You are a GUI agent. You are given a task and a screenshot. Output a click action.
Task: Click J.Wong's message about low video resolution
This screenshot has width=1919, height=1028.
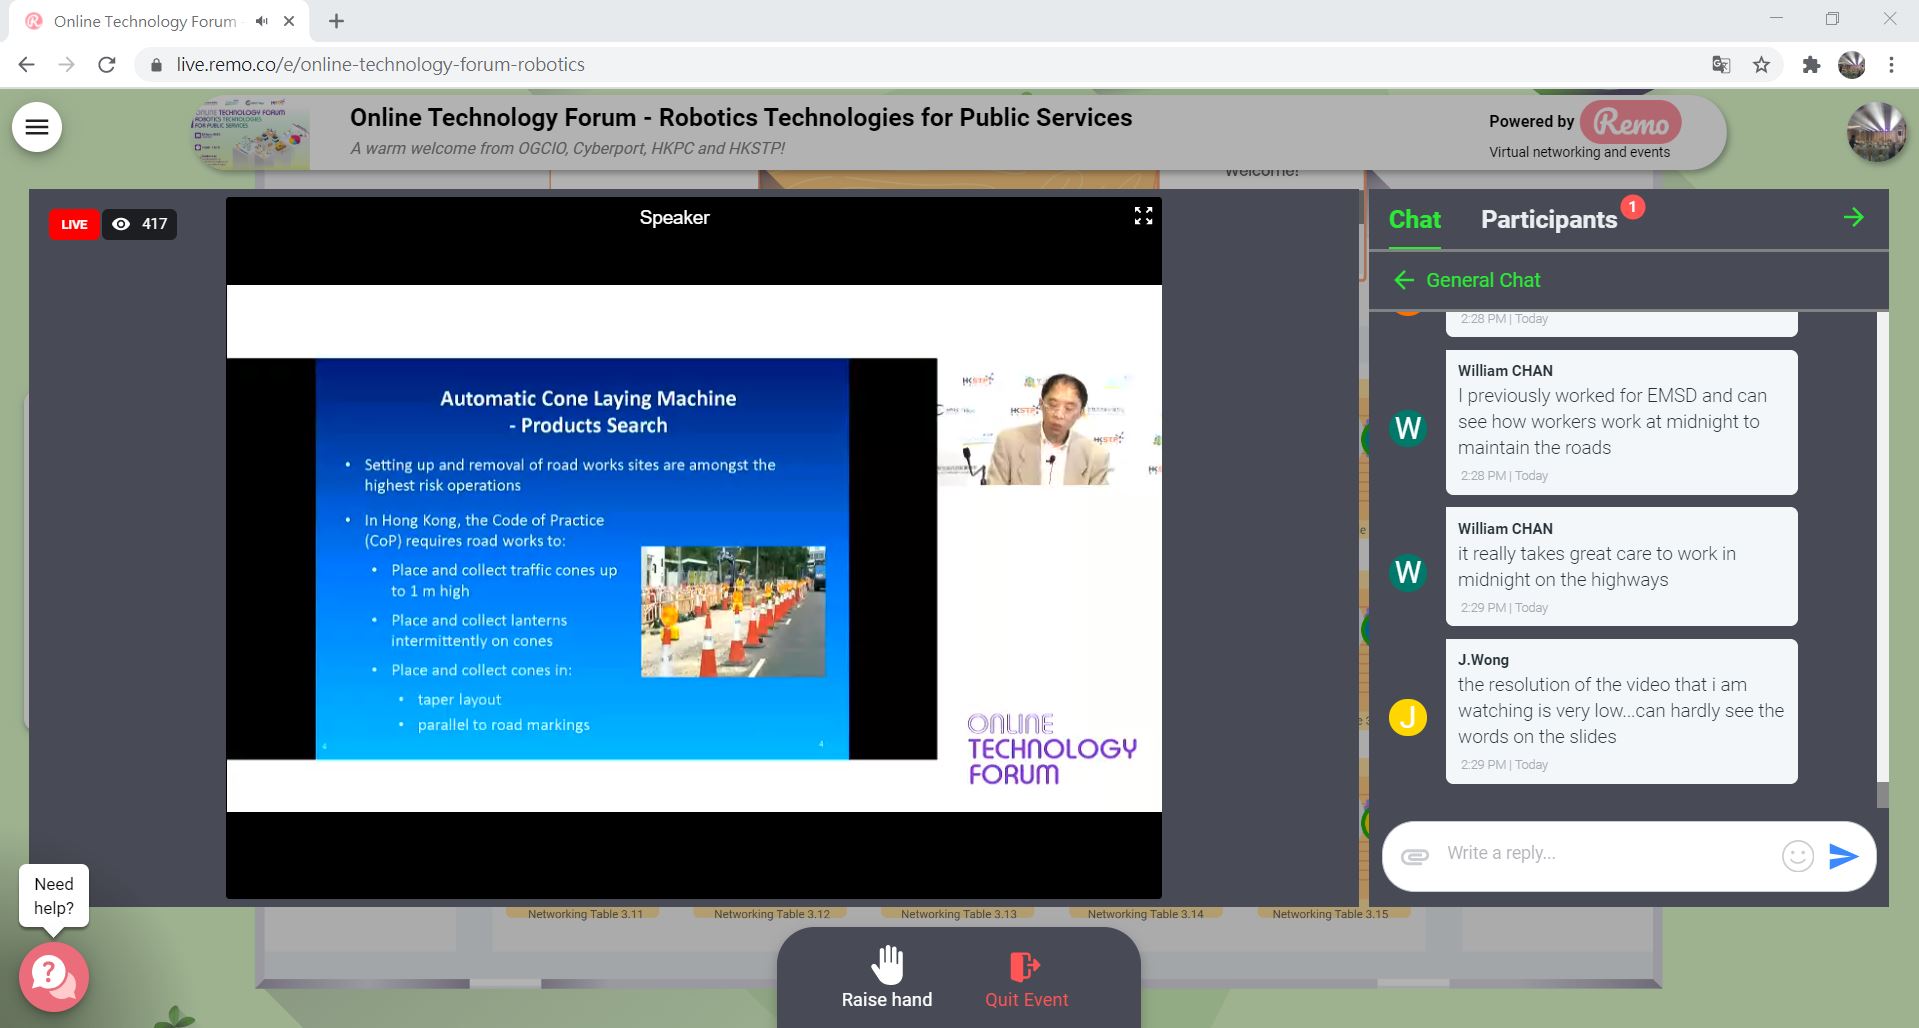(1621, 711)
